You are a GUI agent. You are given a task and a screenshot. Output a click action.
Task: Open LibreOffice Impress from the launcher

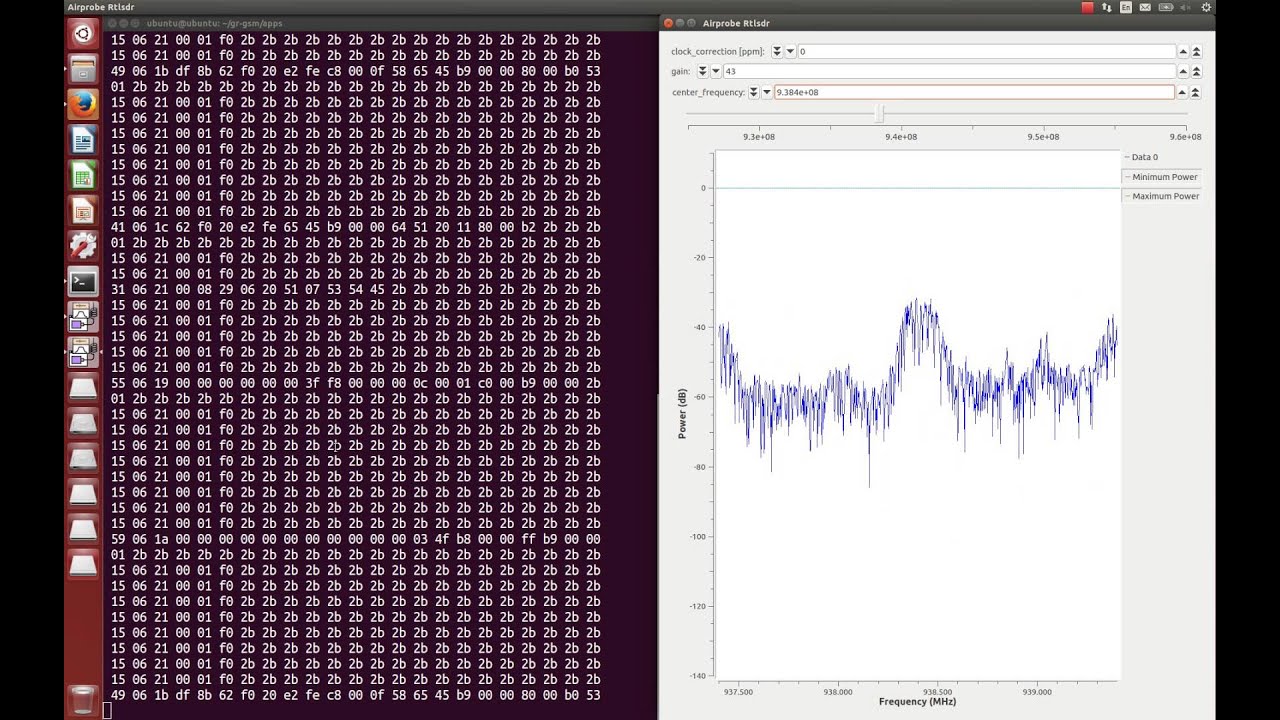coord(83,211)
